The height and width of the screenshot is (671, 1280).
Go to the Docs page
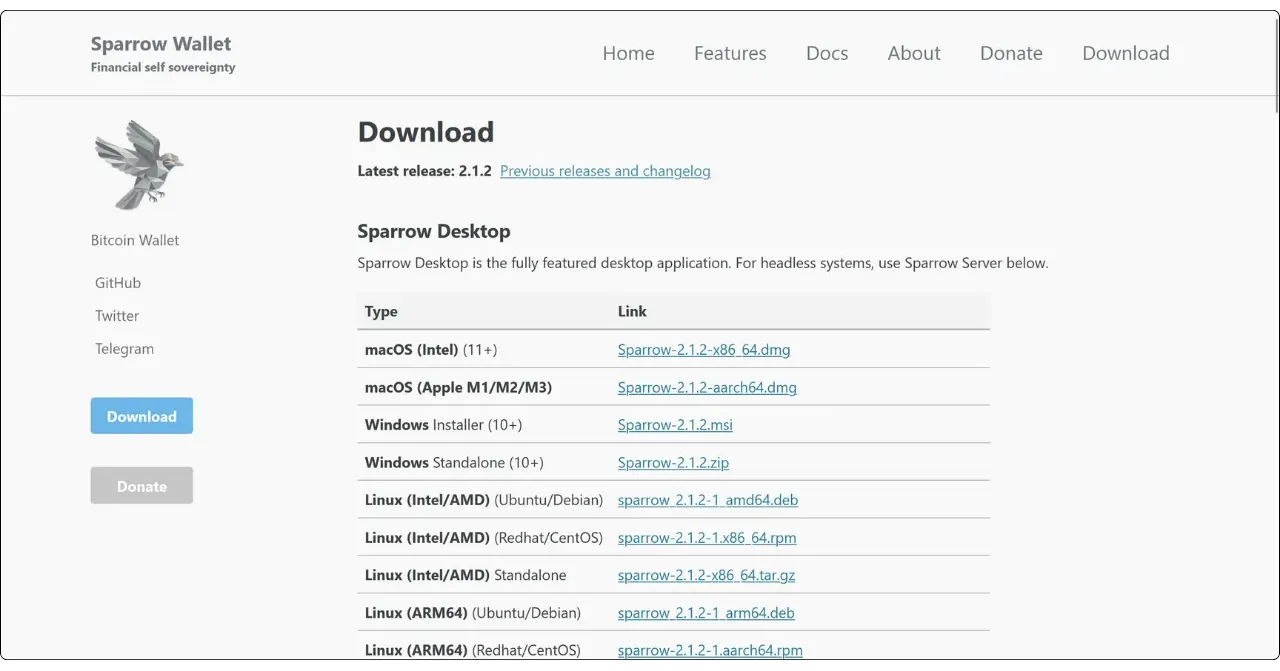pos(827,54)
